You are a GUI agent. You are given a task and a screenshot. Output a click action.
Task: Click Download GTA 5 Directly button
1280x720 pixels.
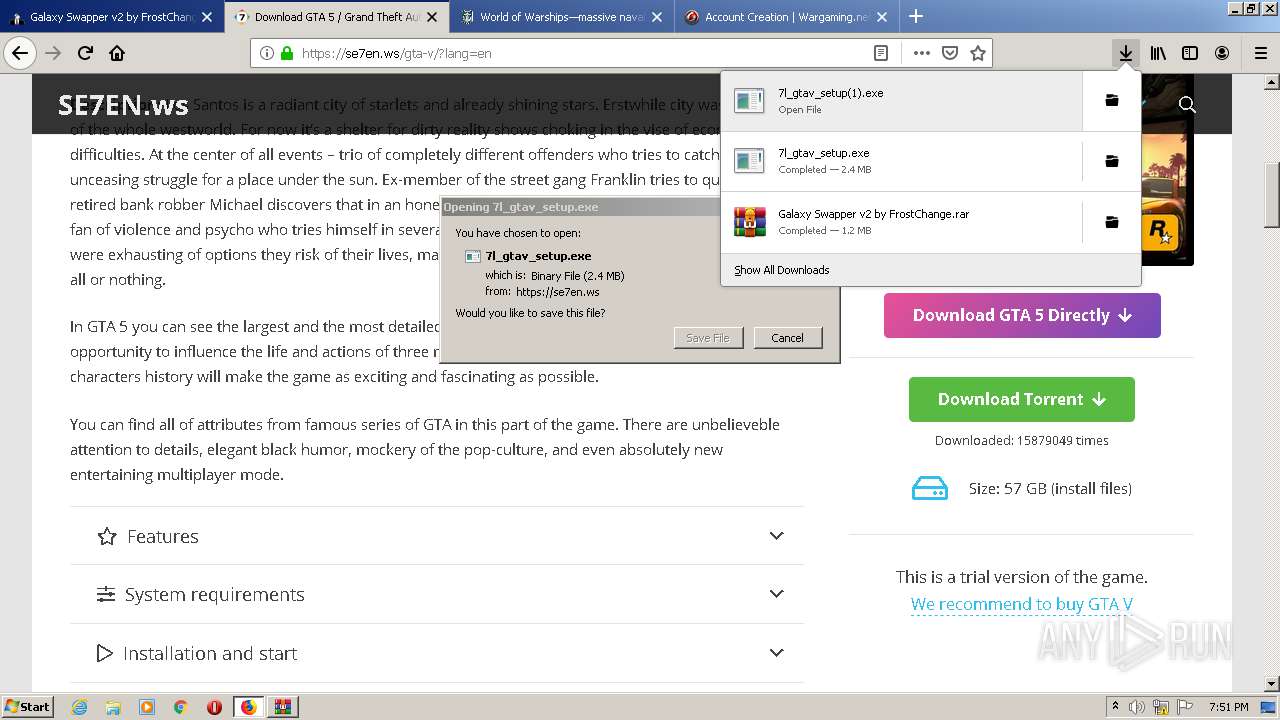pos(1022,315)
